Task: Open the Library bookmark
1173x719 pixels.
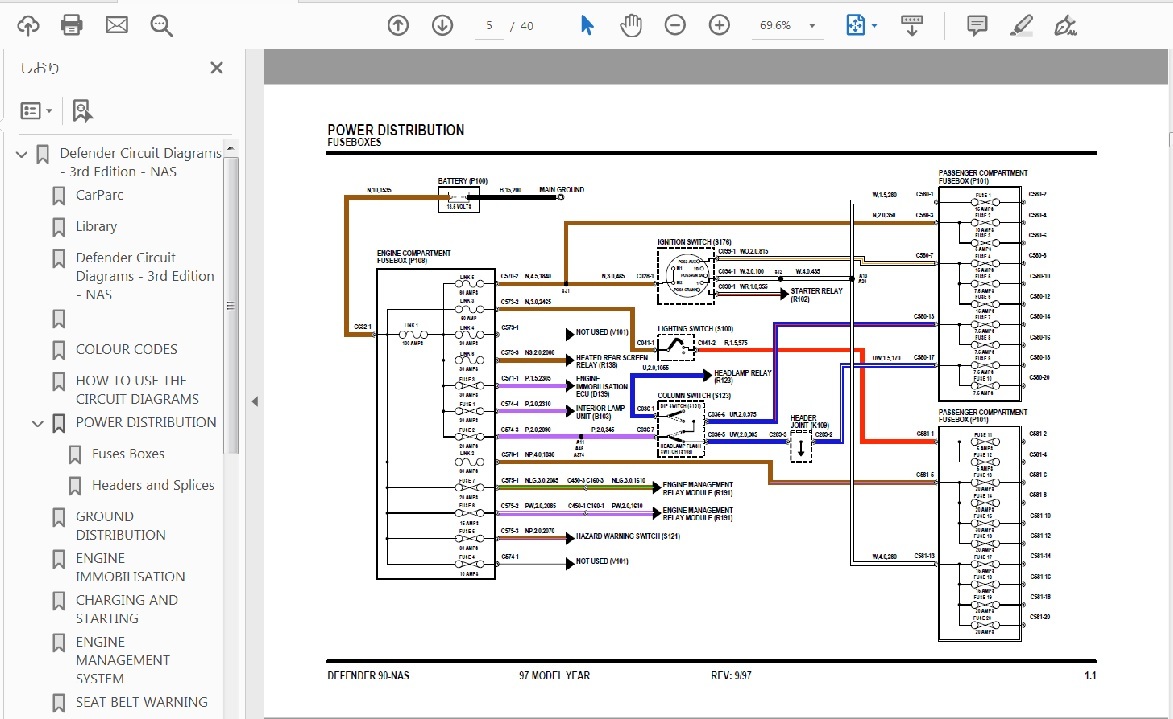Action: (96, 227)
